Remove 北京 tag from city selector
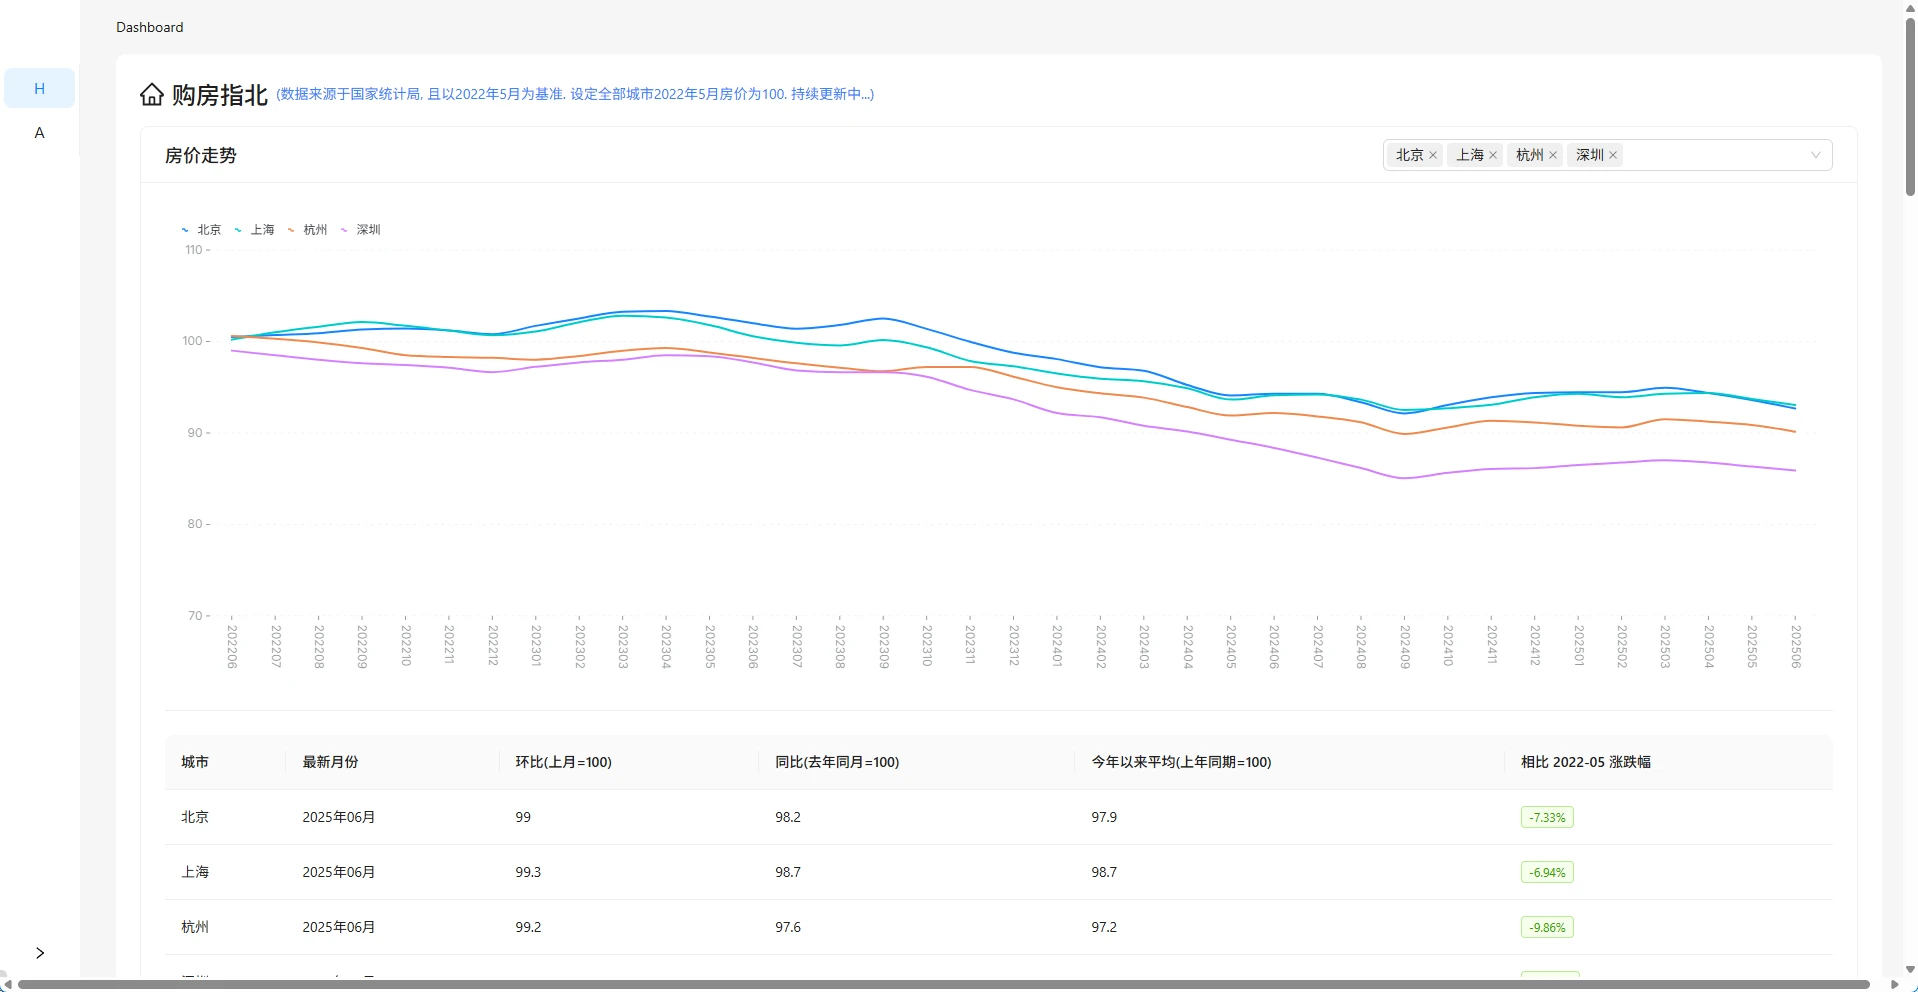The width and height of the screenshot is (1918, 992). pyautogui.click(x=1433, y=155)
